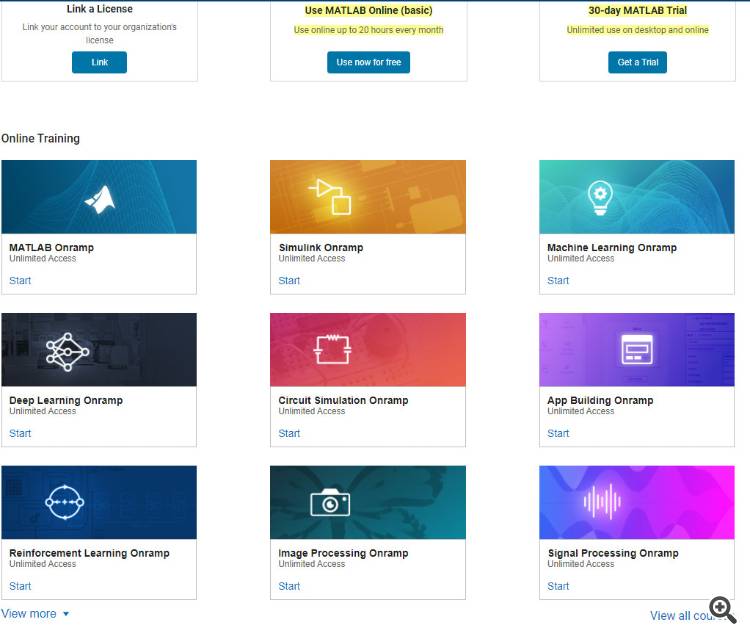Click the Online Training section heading
The image size is (750, 636).
[41, 138]
